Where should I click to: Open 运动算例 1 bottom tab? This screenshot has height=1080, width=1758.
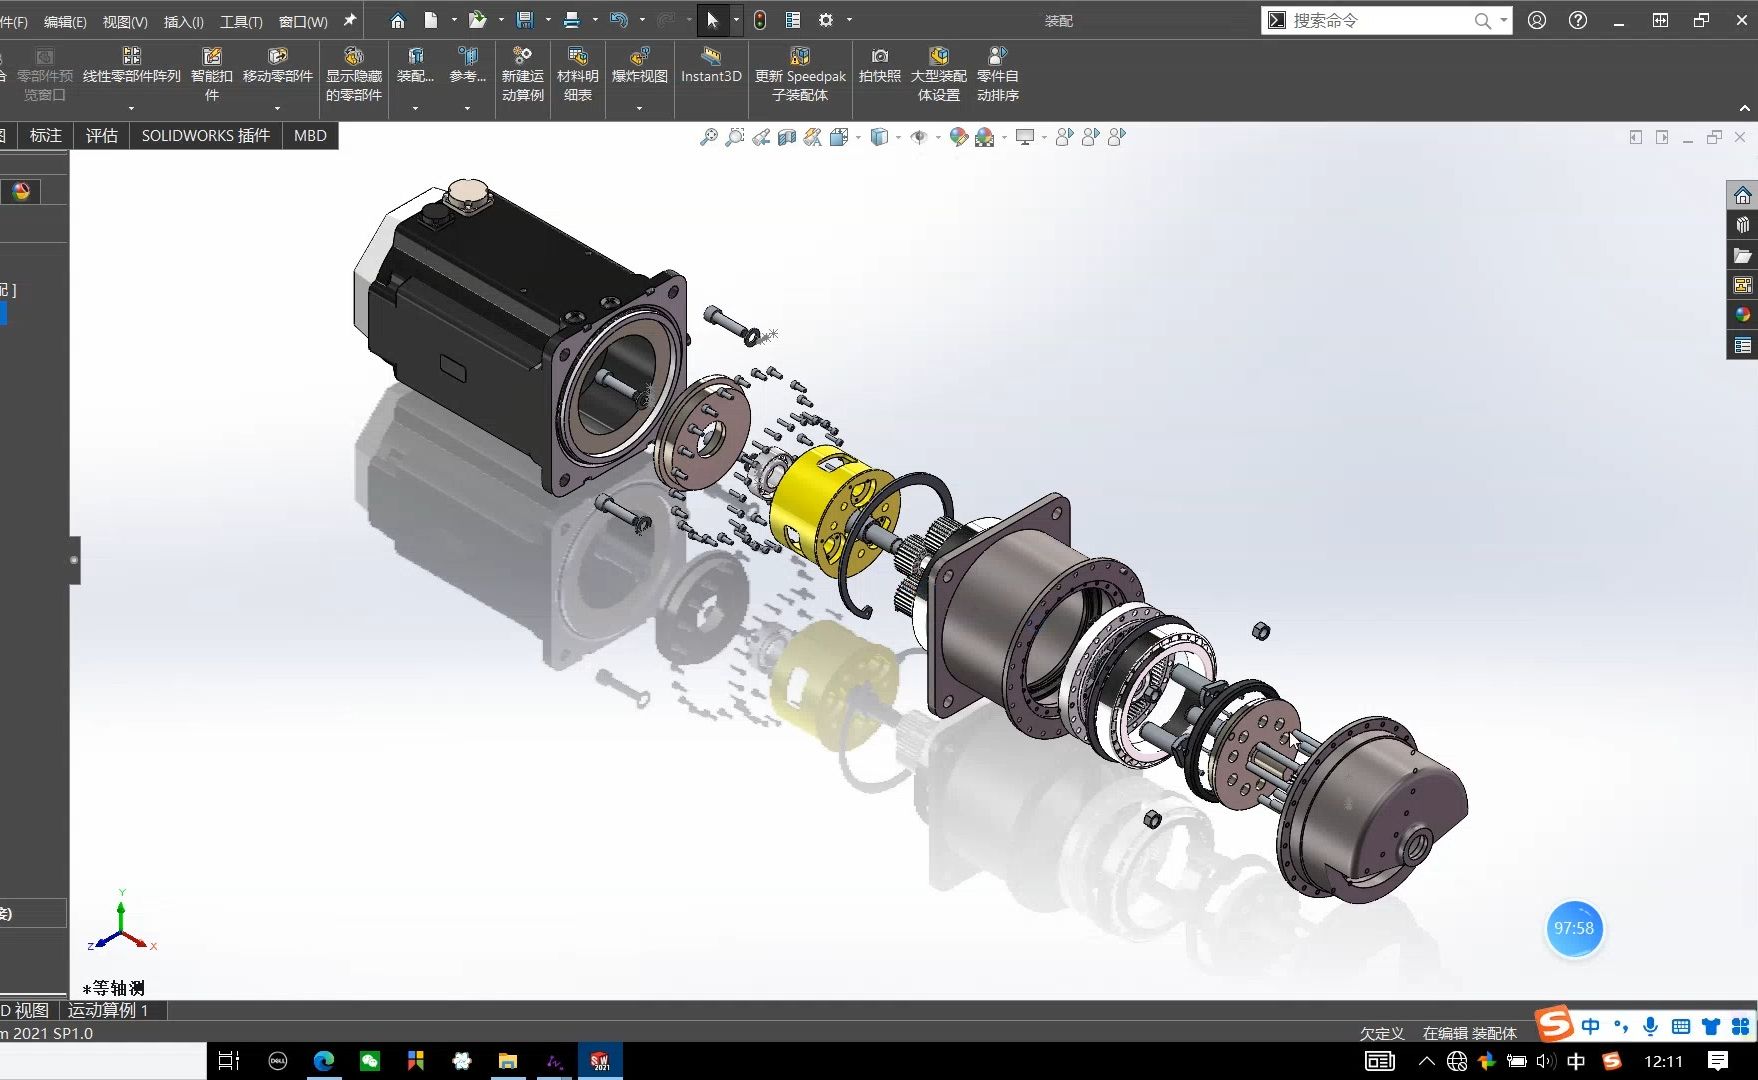pyautogui.click(x=108, y=1010)
